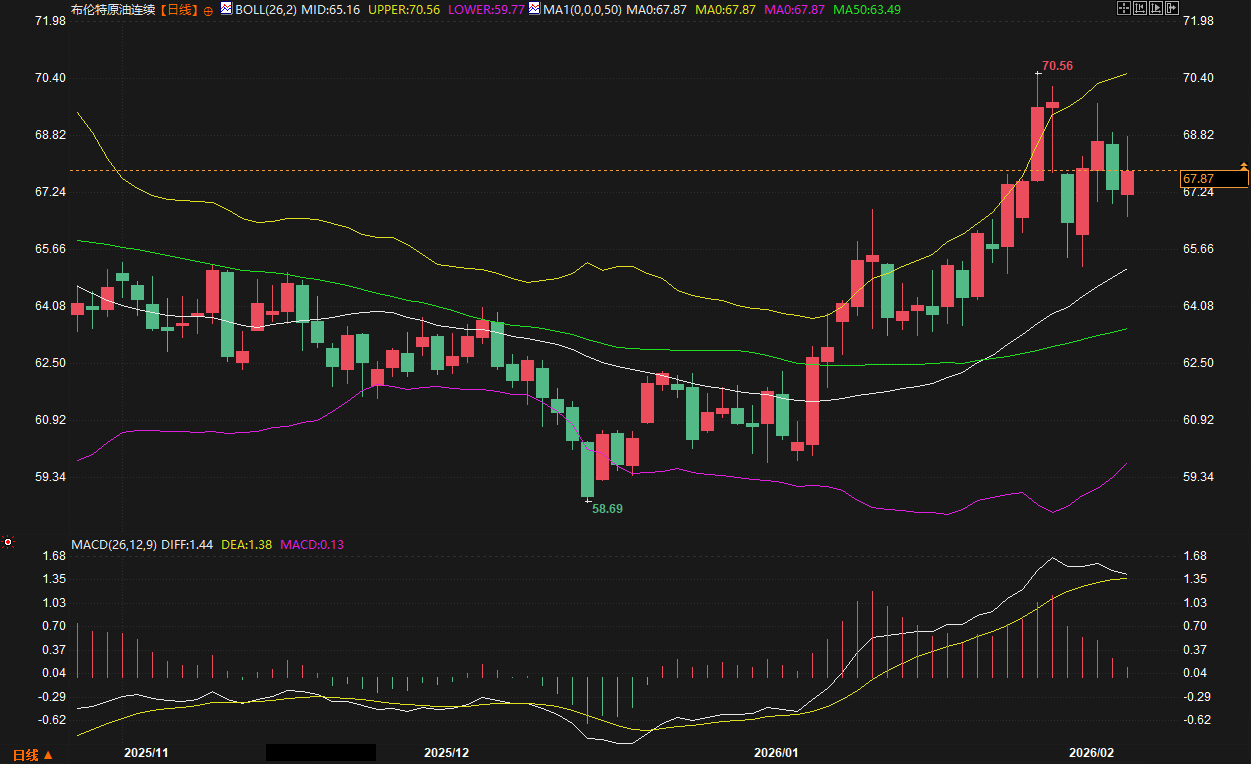Click the orange circled-plus icon beside 日线
The image size is (1251, 764).
coord(208,10)
